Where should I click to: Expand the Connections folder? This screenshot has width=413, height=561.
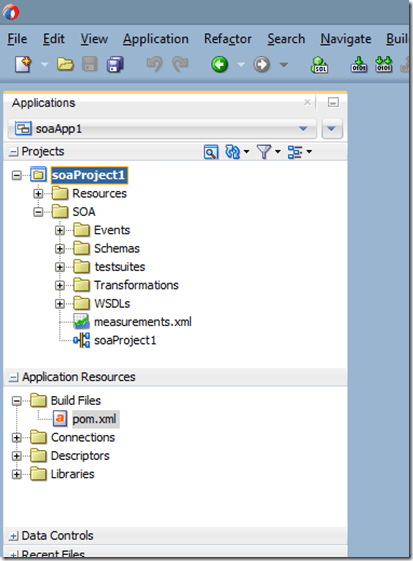(x=16, y=438)
